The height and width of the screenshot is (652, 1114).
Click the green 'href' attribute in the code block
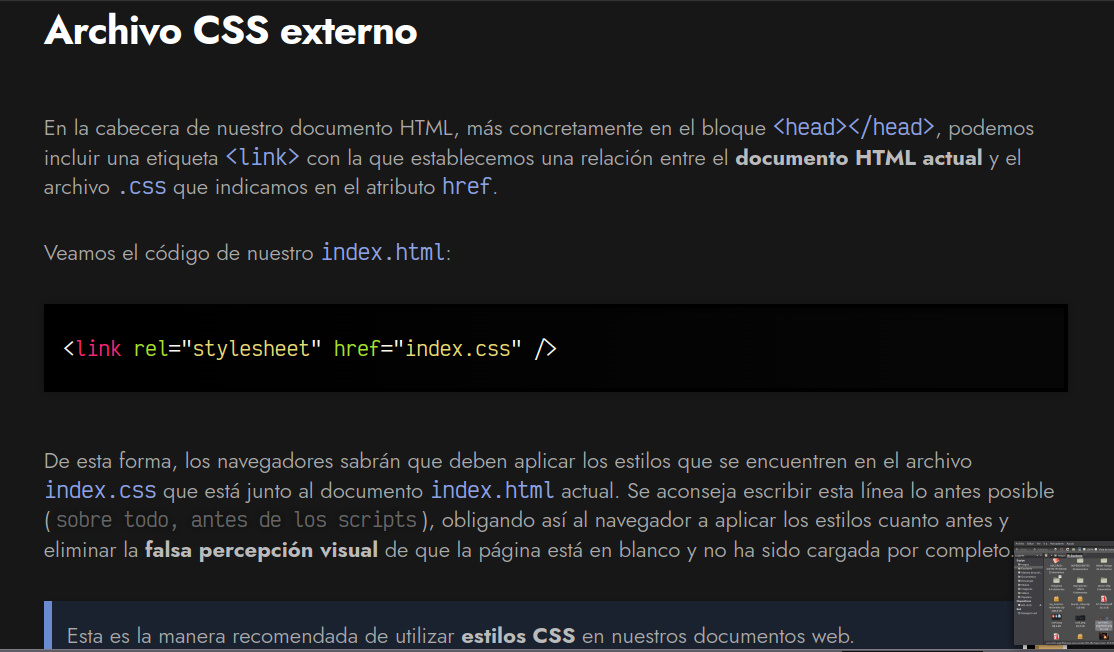(357, 349)
